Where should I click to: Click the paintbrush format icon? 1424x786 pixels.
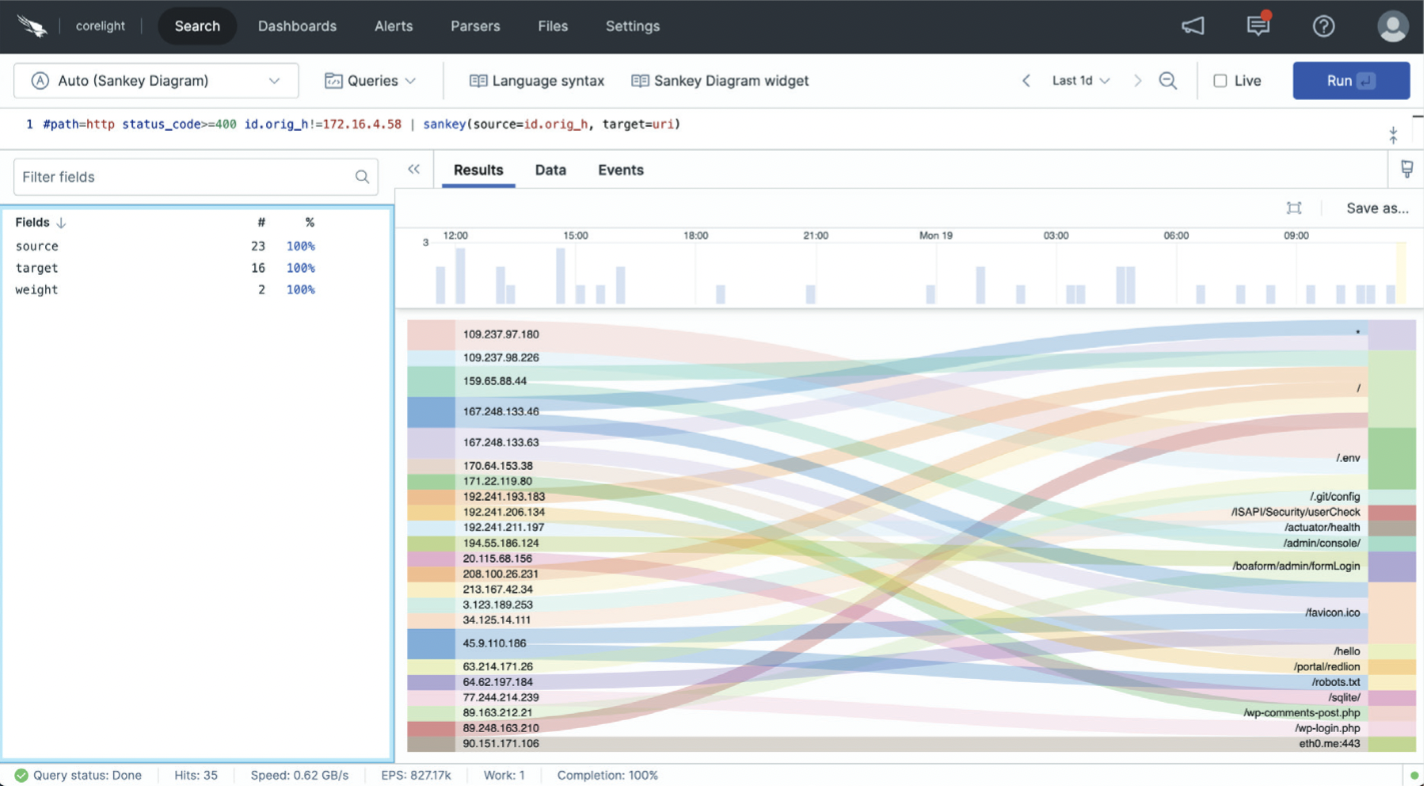pos(1406,170)
